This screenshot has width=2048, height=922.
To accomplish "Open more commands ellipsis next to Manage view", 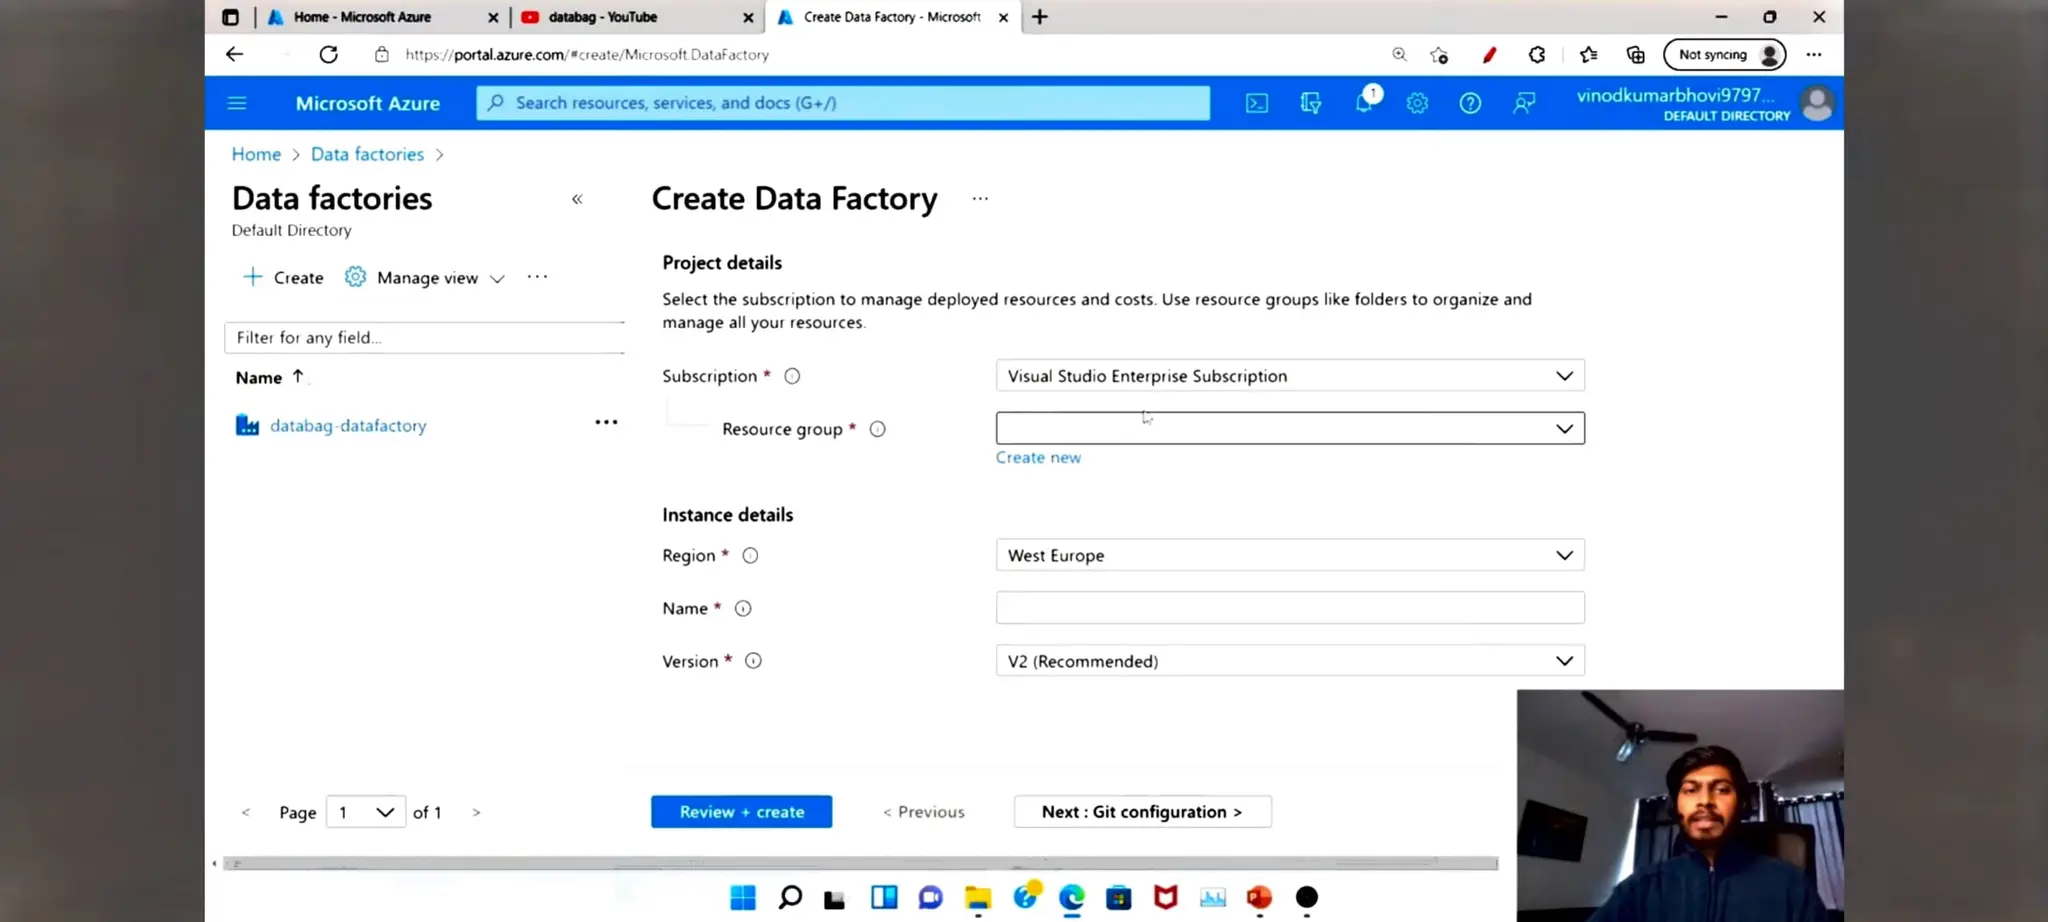I will pos(537,277).
